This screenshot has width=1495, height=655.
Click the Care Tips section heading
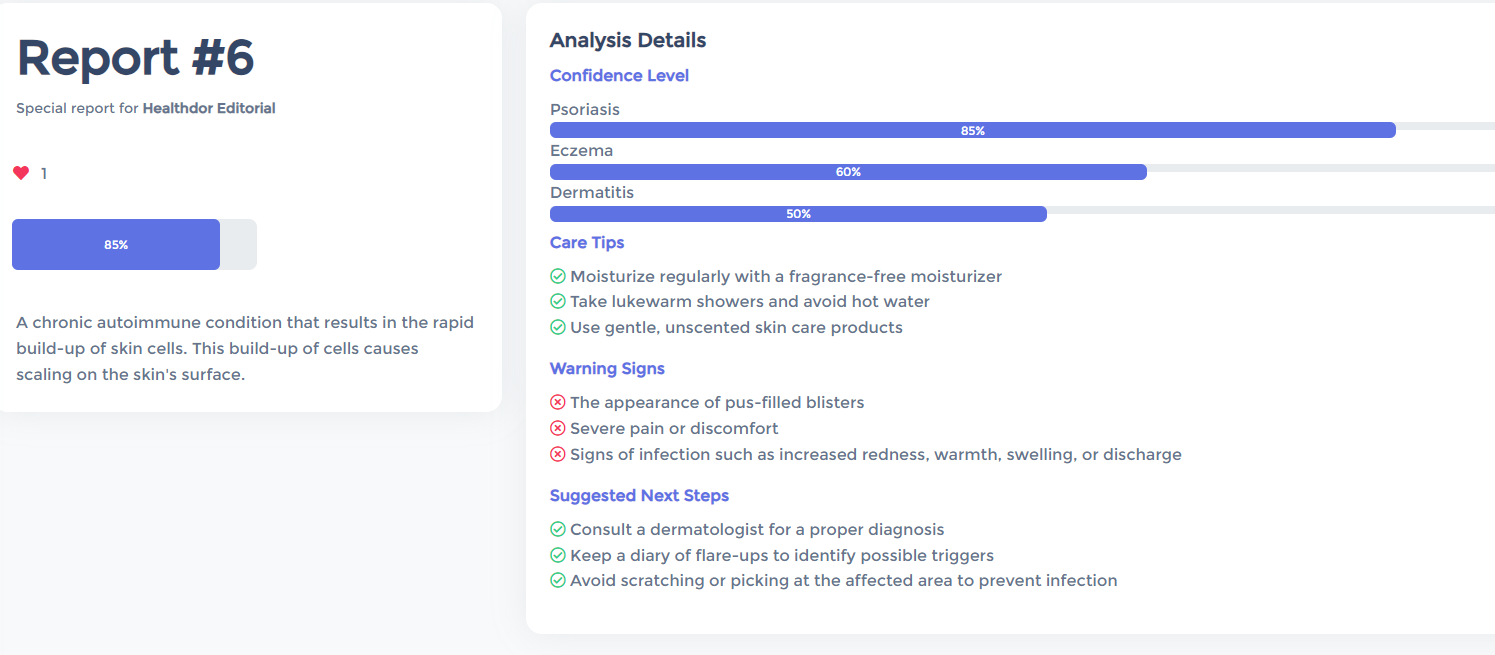587,243
